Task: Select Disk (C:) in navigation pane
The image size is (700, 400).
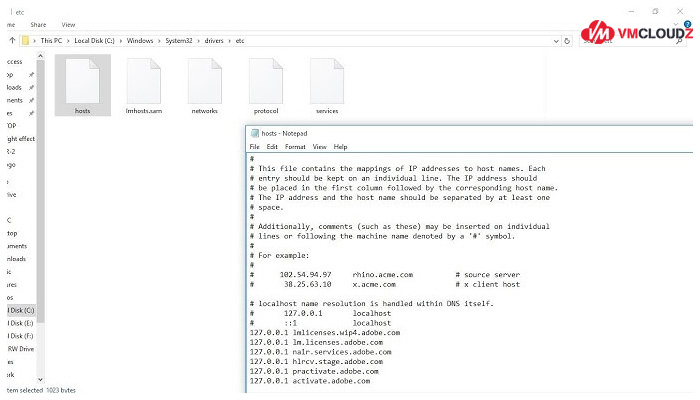Action: click(x=21, y=310)
